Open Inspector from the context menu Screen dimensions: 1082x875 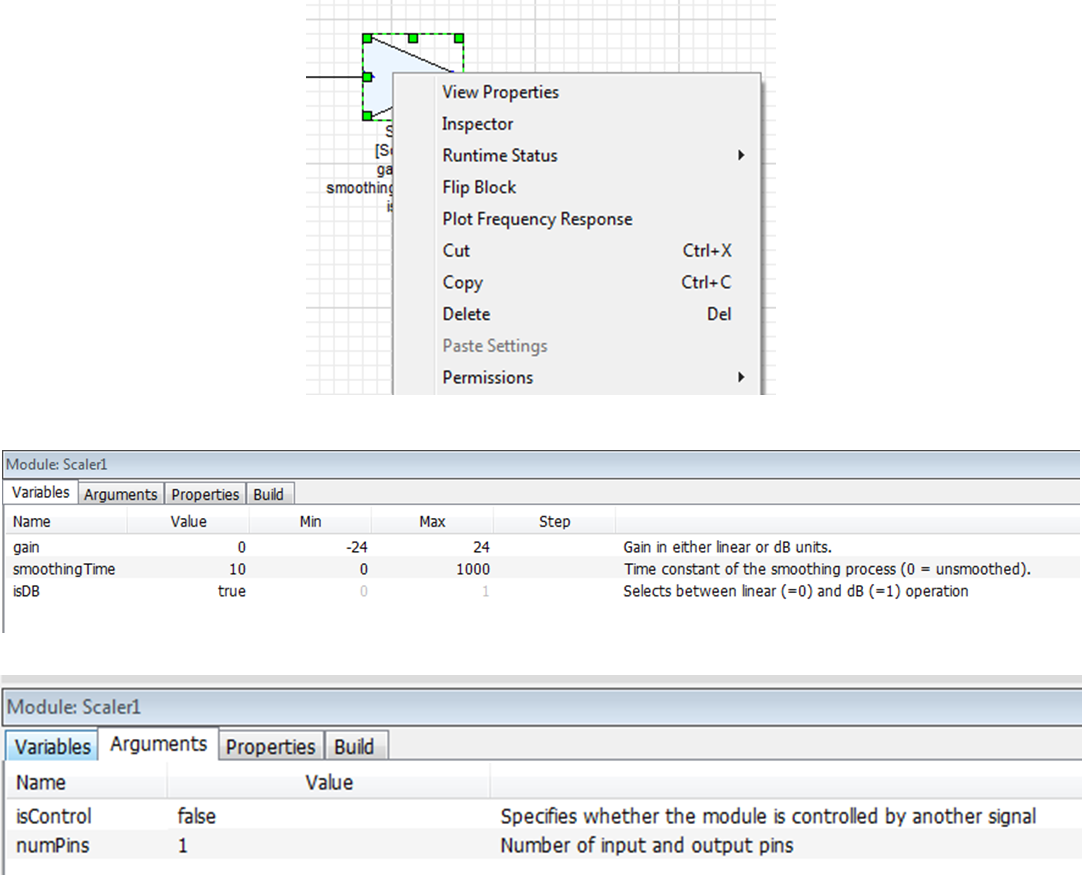tap(477, 124)
